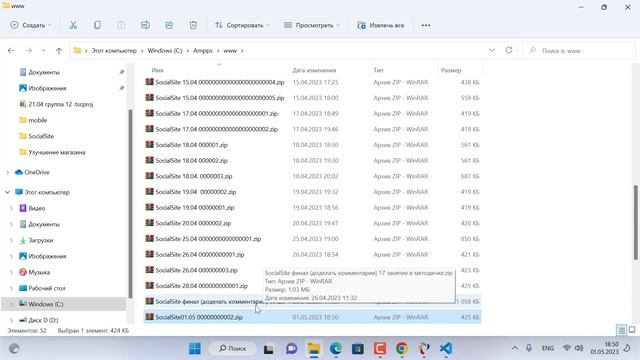Select SocialSite 20.04 0000002.zip file
This screenshot has height=360, width=640.
click(193, 223)
